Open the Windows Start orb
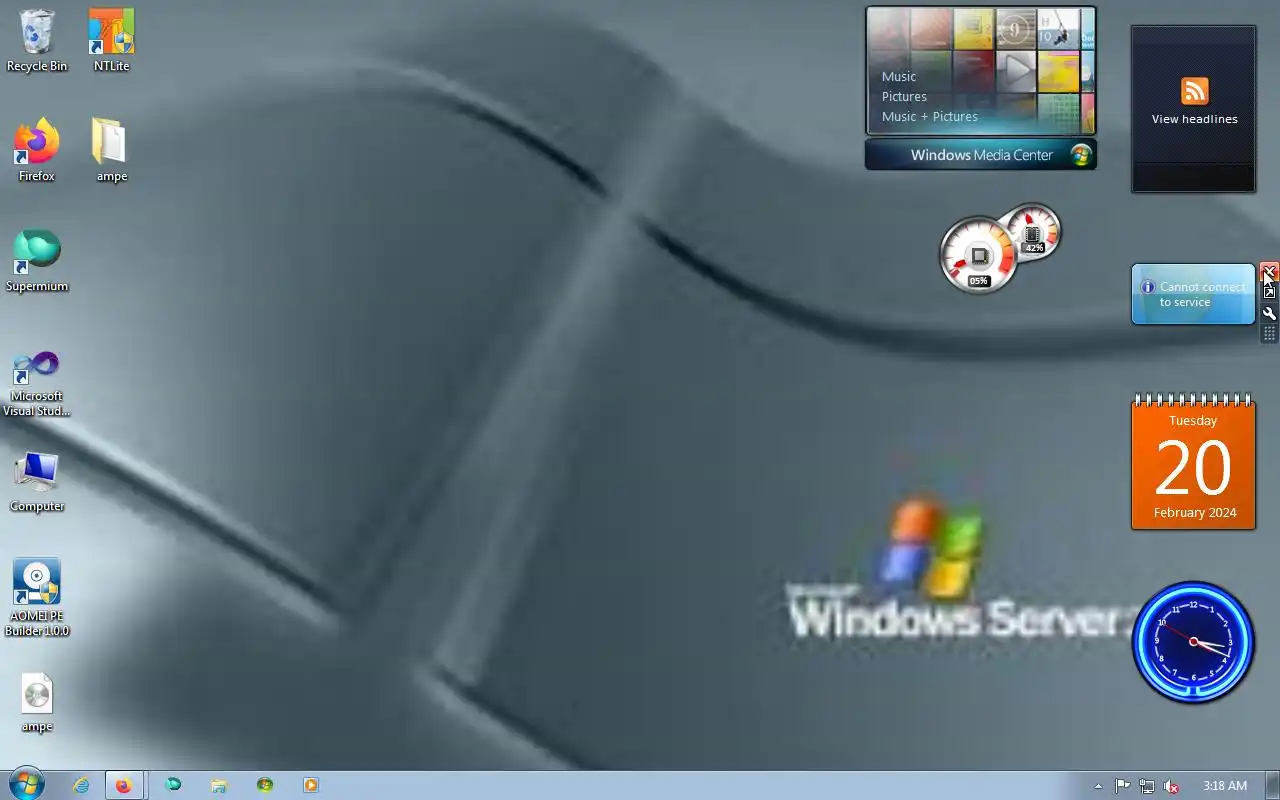Image resolution: width=1280 pixels, height=800 pixels. point(25,785)
